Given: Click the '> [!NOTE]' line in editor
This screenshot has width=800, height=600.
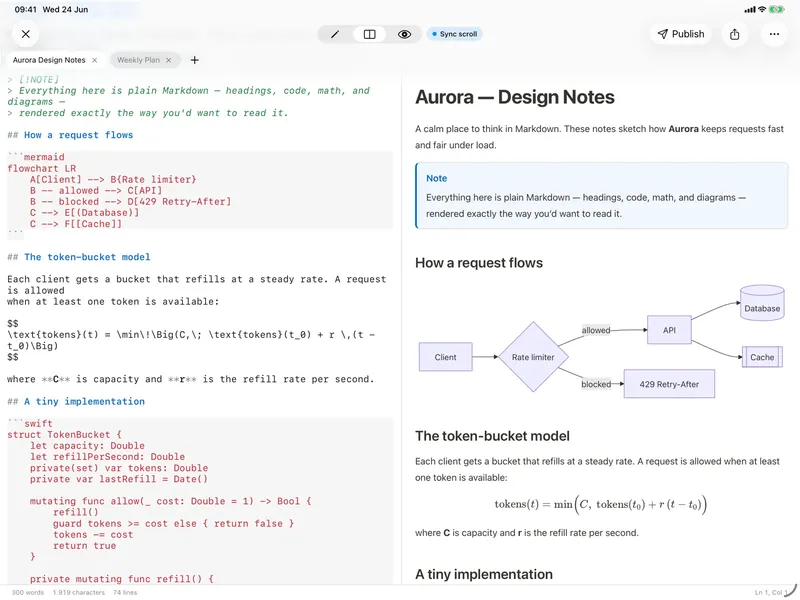Looking at the screenshot, I should click(x=33, y=80).
